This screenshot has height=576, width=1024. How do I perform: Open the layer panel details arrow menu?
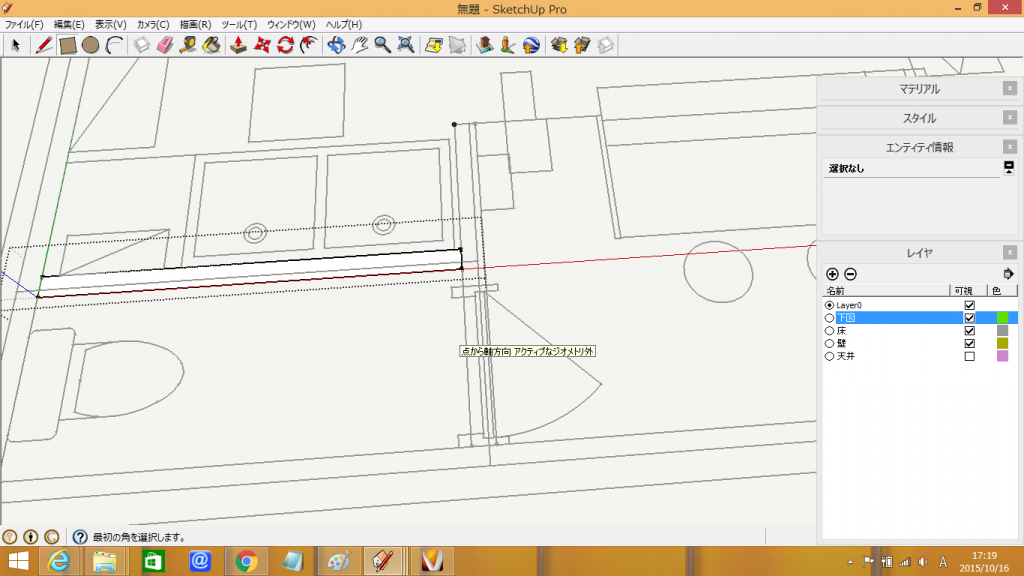tap(1008, 274)
